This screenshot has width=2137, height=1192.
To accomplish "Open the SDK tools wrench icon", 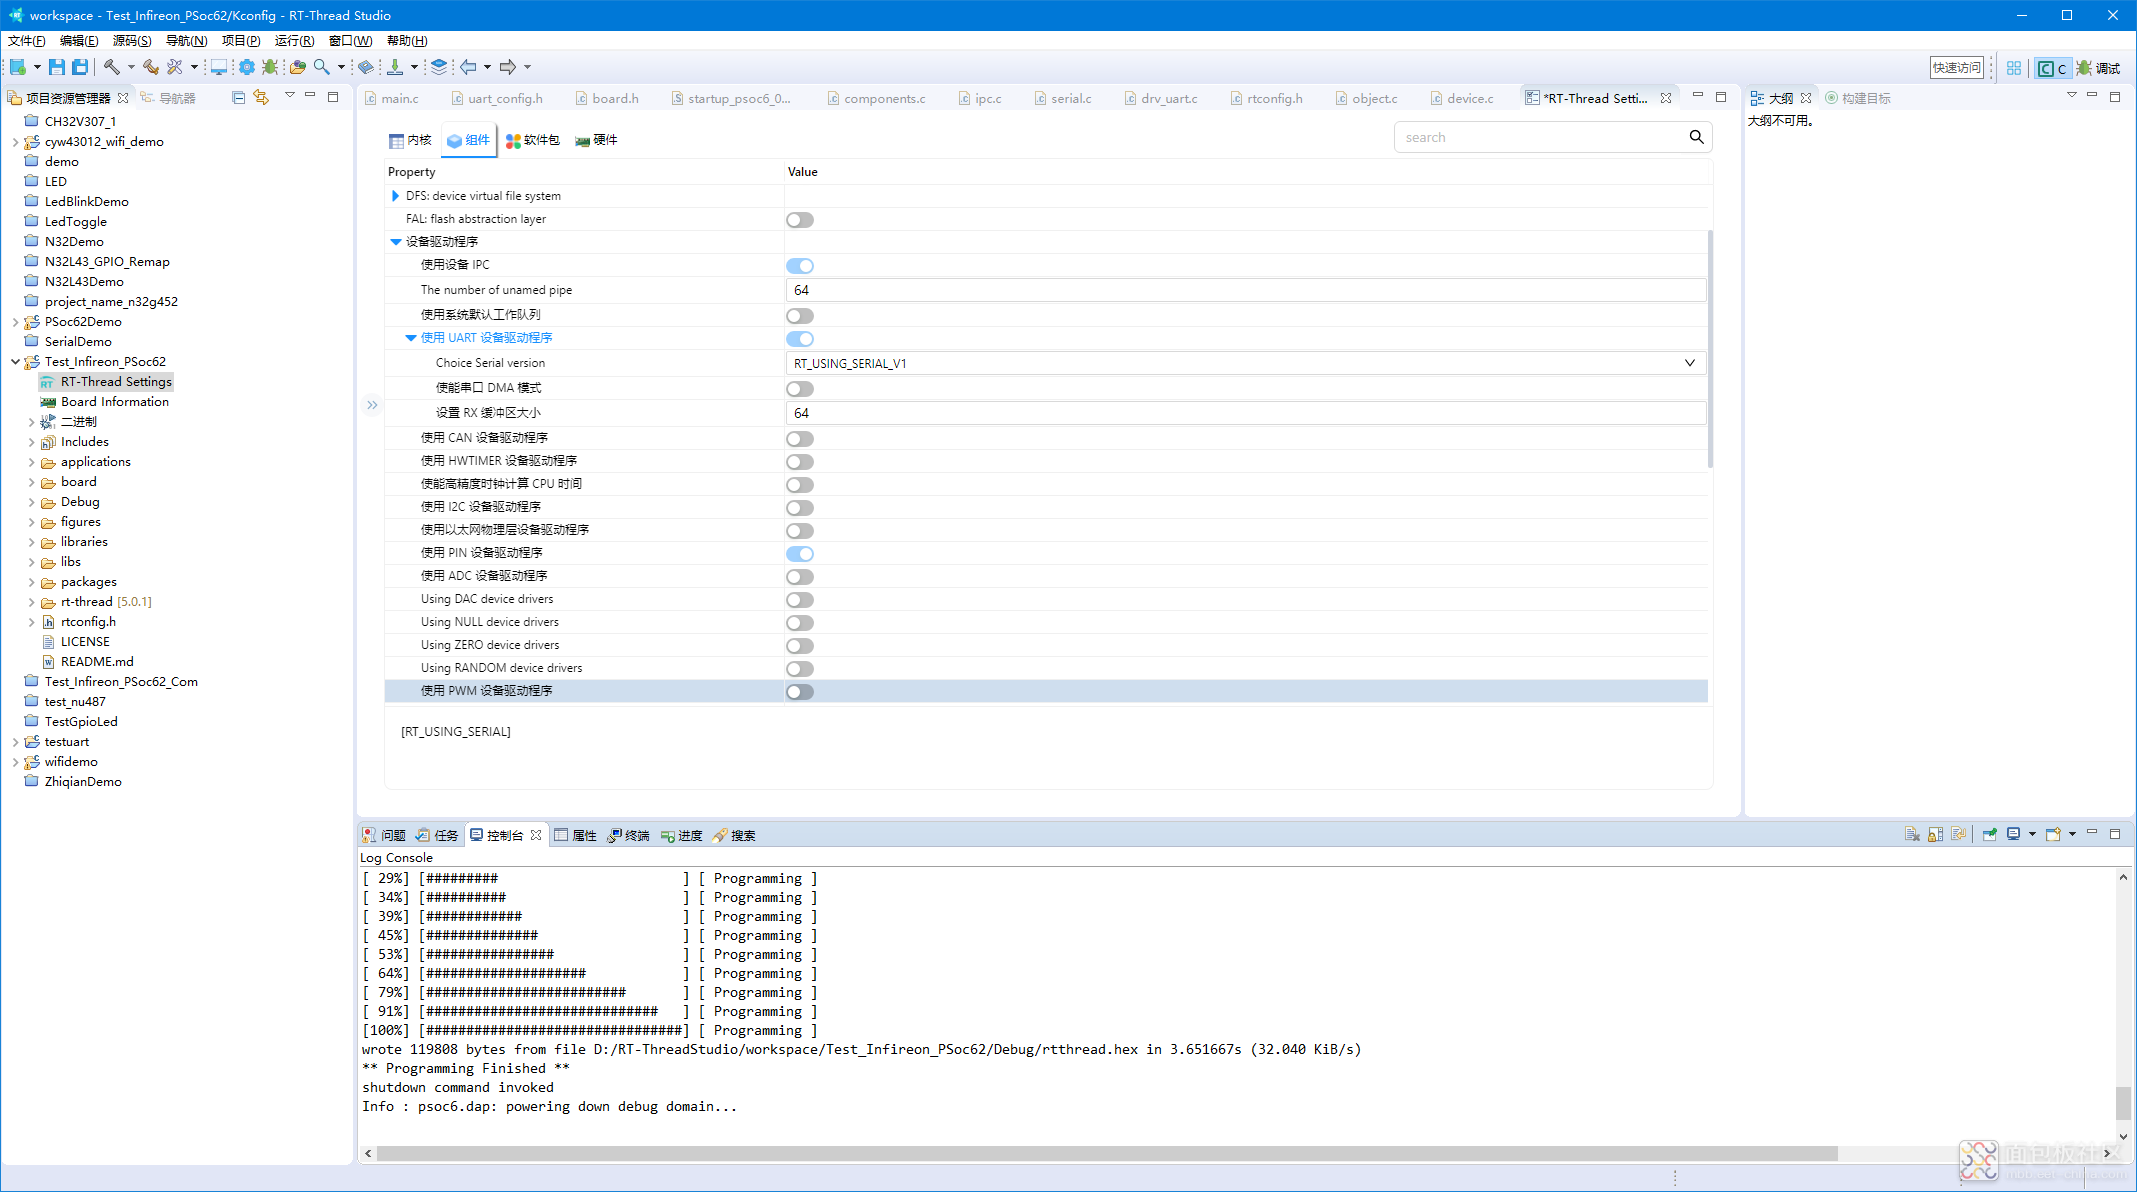I will point(175,67).
